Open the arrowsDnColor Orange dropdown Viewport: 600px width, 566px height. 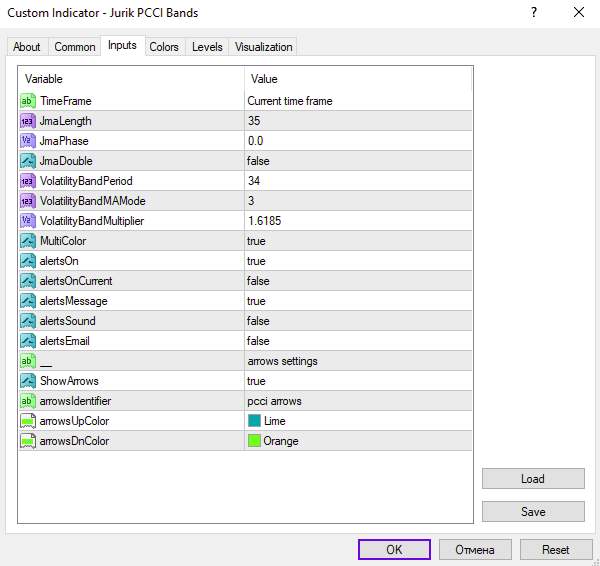coord(357,441)
